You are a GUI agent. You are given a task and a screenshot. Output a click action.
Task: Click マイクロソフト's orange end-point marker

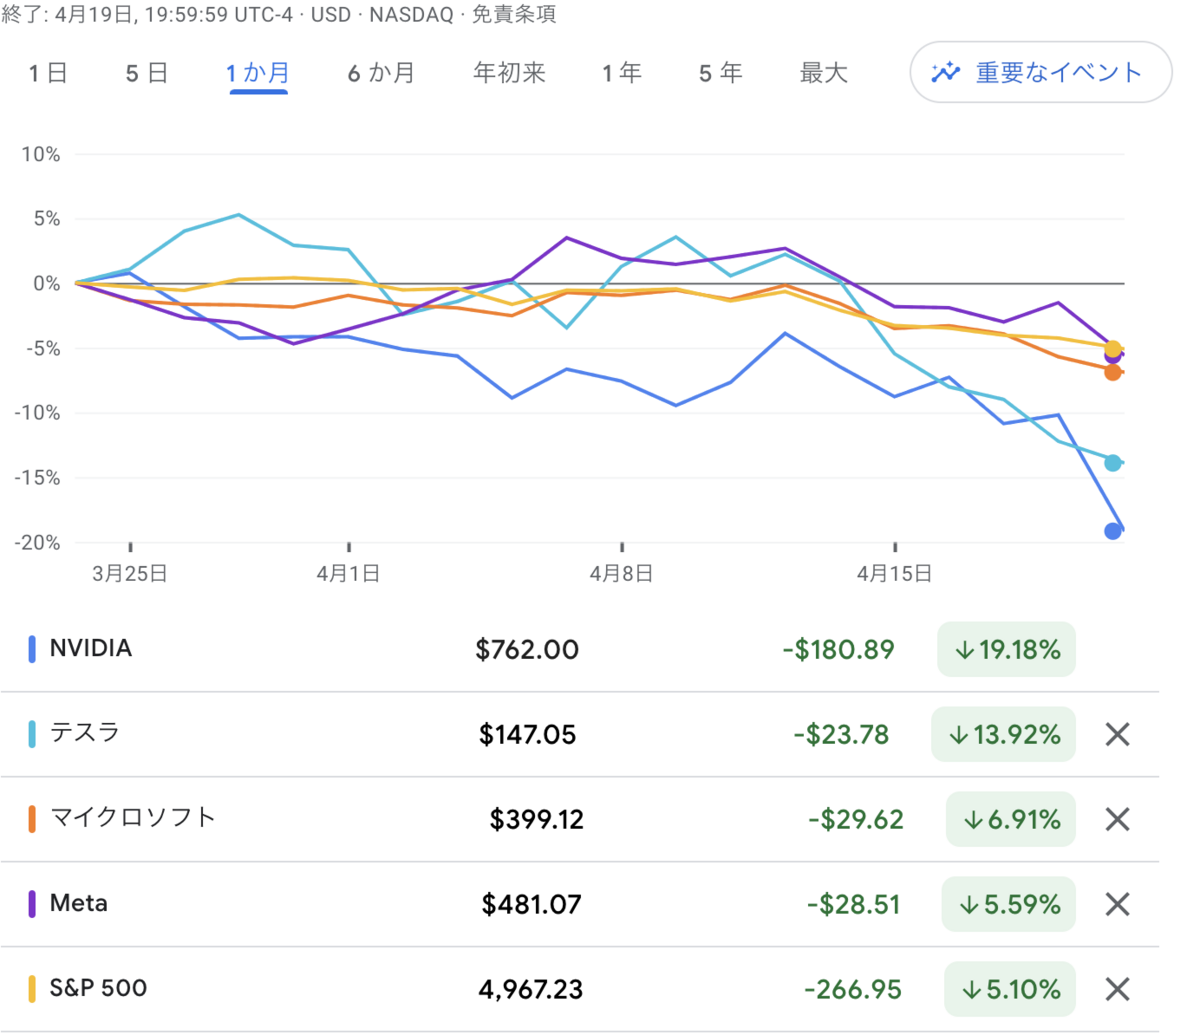tap(1113, 372)
